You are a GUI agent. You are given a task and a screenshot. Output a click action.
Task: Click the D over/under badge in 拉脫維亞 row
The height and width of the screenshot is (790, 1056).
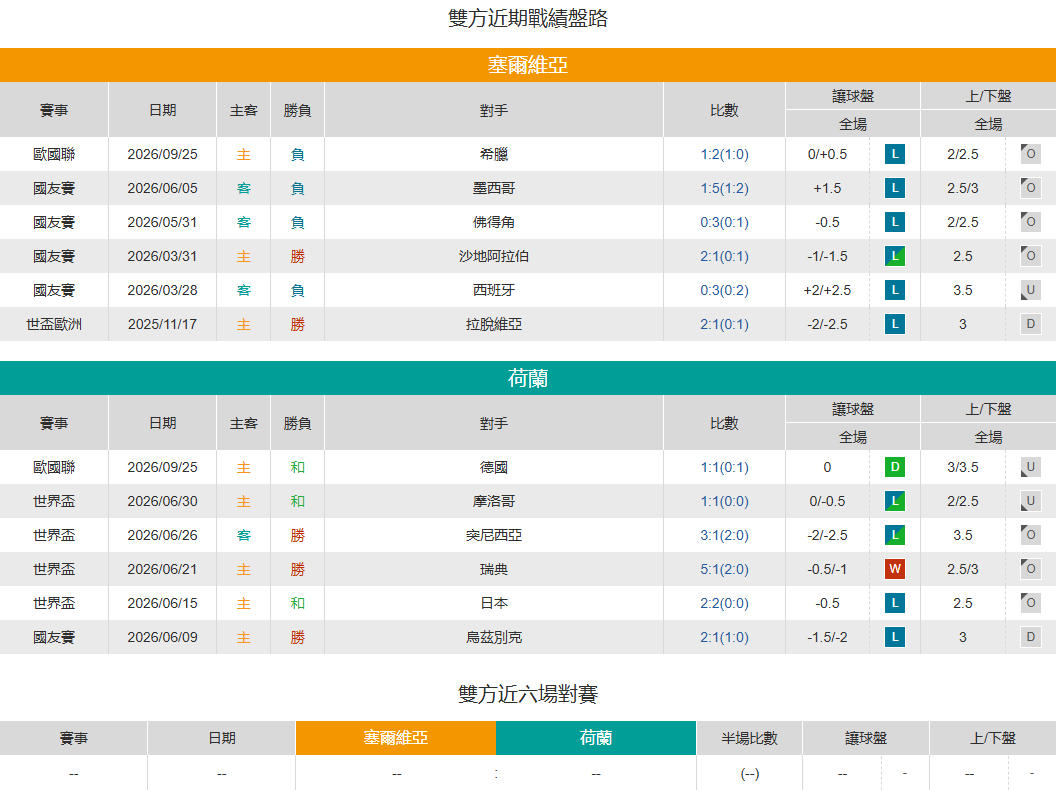[x=1030, y=324]
